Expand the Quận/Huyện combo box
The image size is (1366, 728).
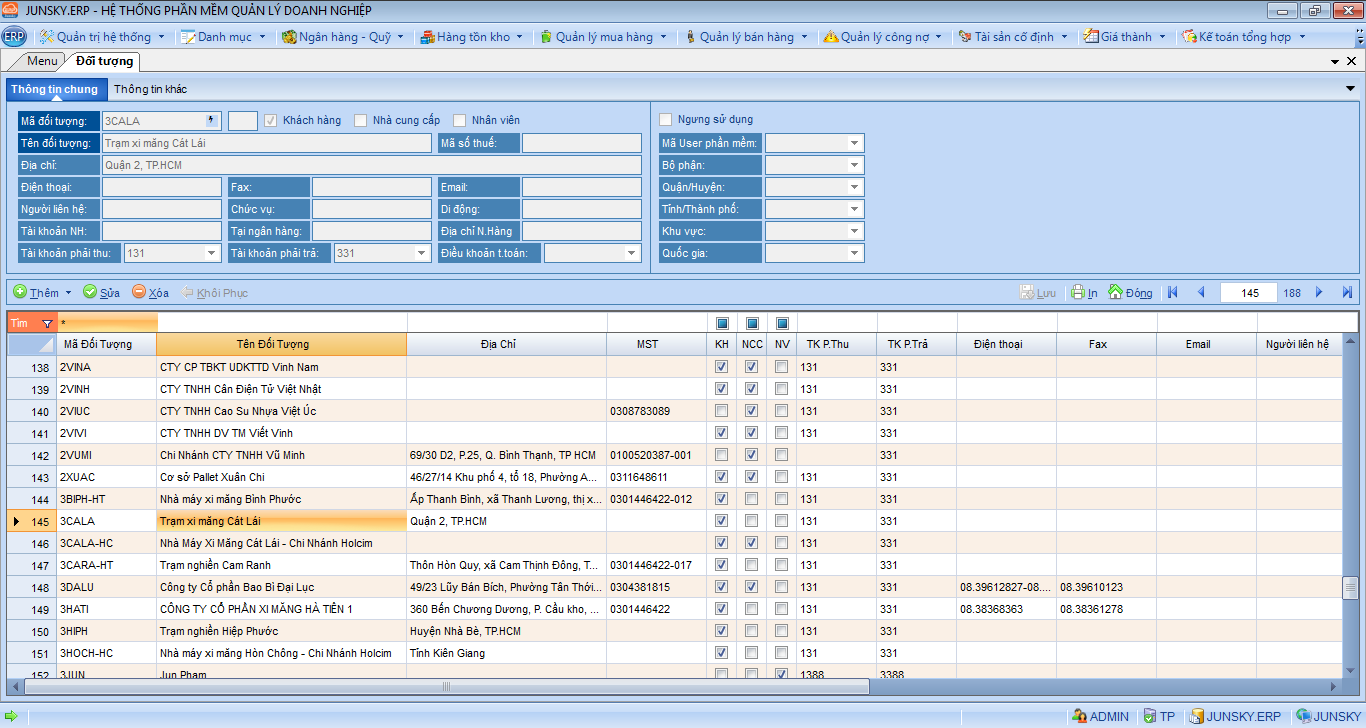pyautogui.click(x=854, y=187)
